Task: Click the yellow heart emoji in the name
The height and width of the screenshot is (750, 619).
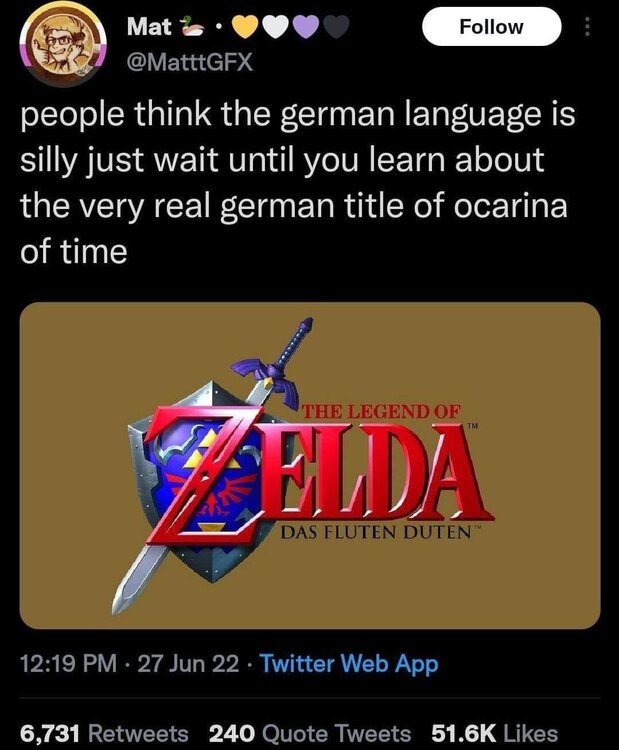Action: point(246,29)
